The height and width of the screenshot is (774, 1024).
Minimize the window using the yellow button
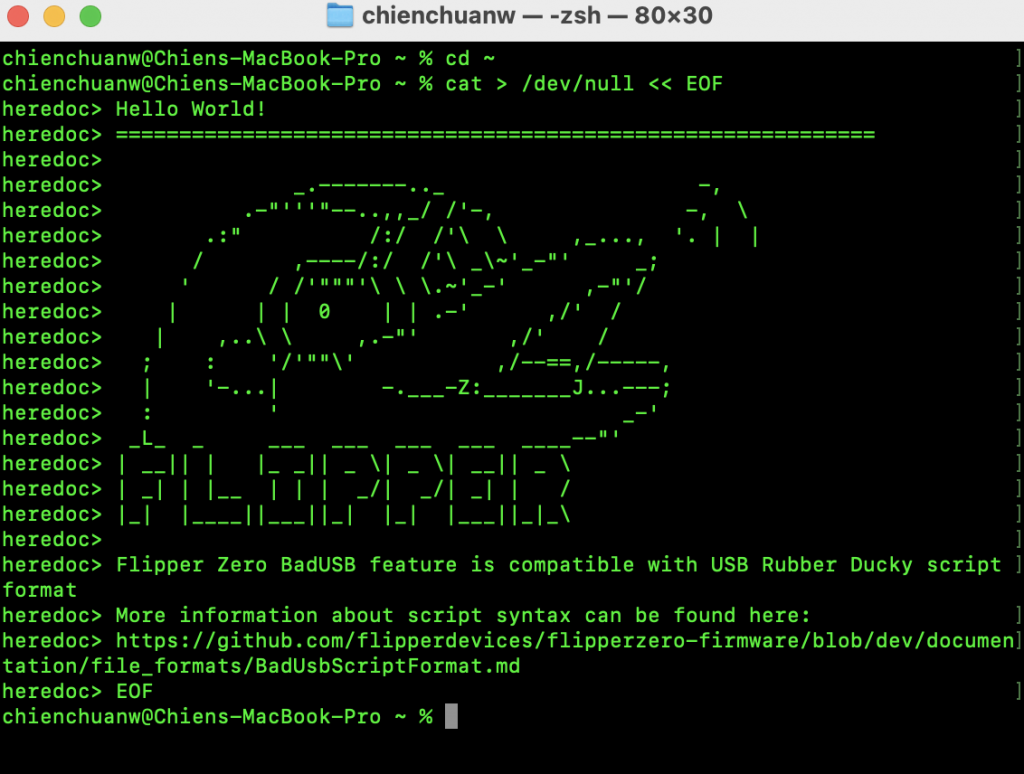point(54,16)
